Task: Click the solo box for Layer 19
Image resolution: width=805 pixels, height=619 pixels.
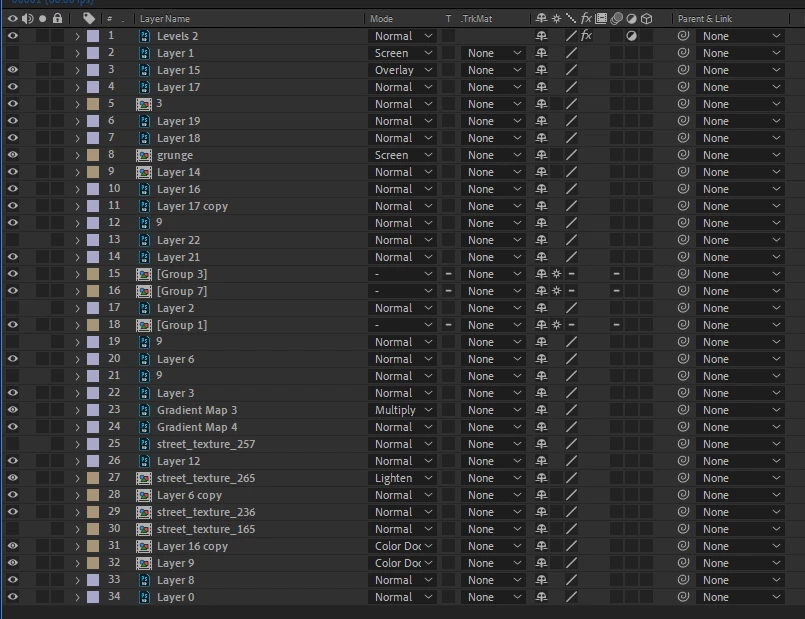Action: click(43, 121)
